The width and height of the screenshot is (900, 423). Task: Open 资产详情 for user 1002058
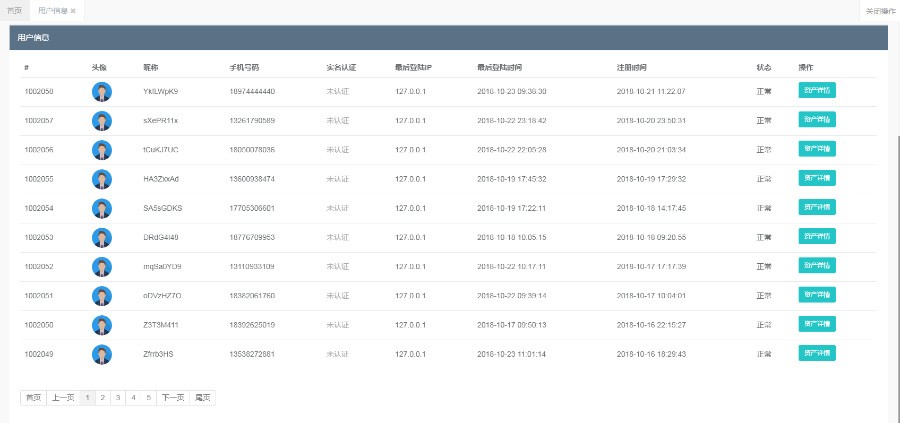click(x=816, y=90)
